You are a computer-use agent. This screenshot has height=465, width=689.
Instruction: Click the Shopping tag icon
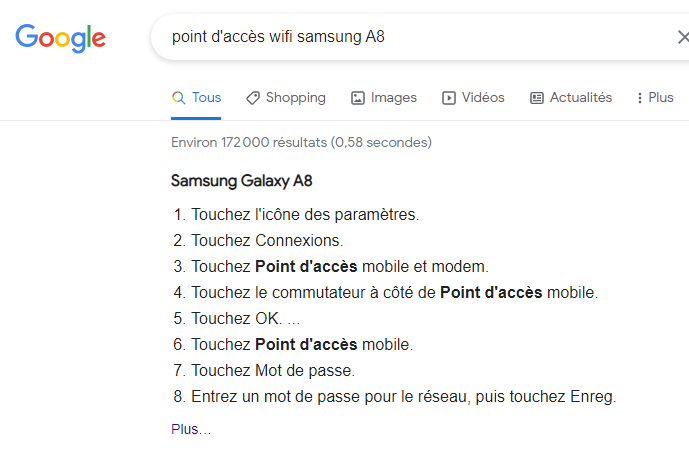pyautogui.click(x=253, y=98)
